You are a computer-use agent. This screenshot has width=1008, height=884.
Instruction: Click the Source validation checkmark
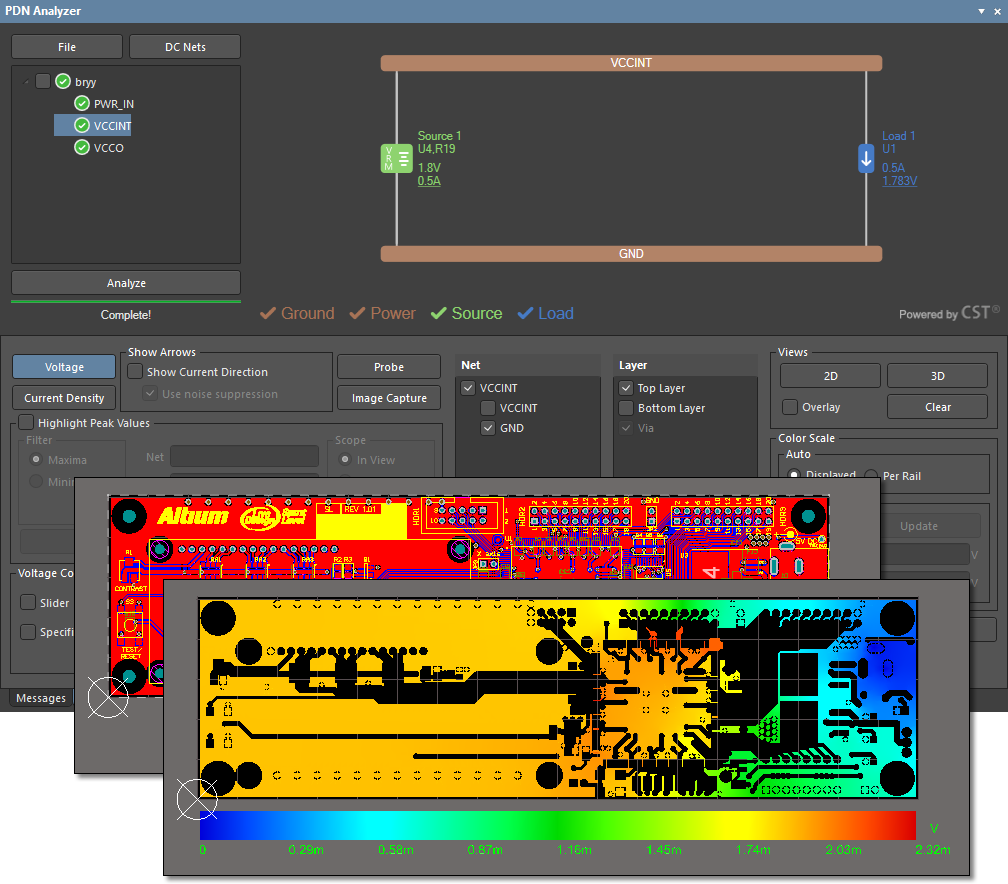click(x=437, y=313)
